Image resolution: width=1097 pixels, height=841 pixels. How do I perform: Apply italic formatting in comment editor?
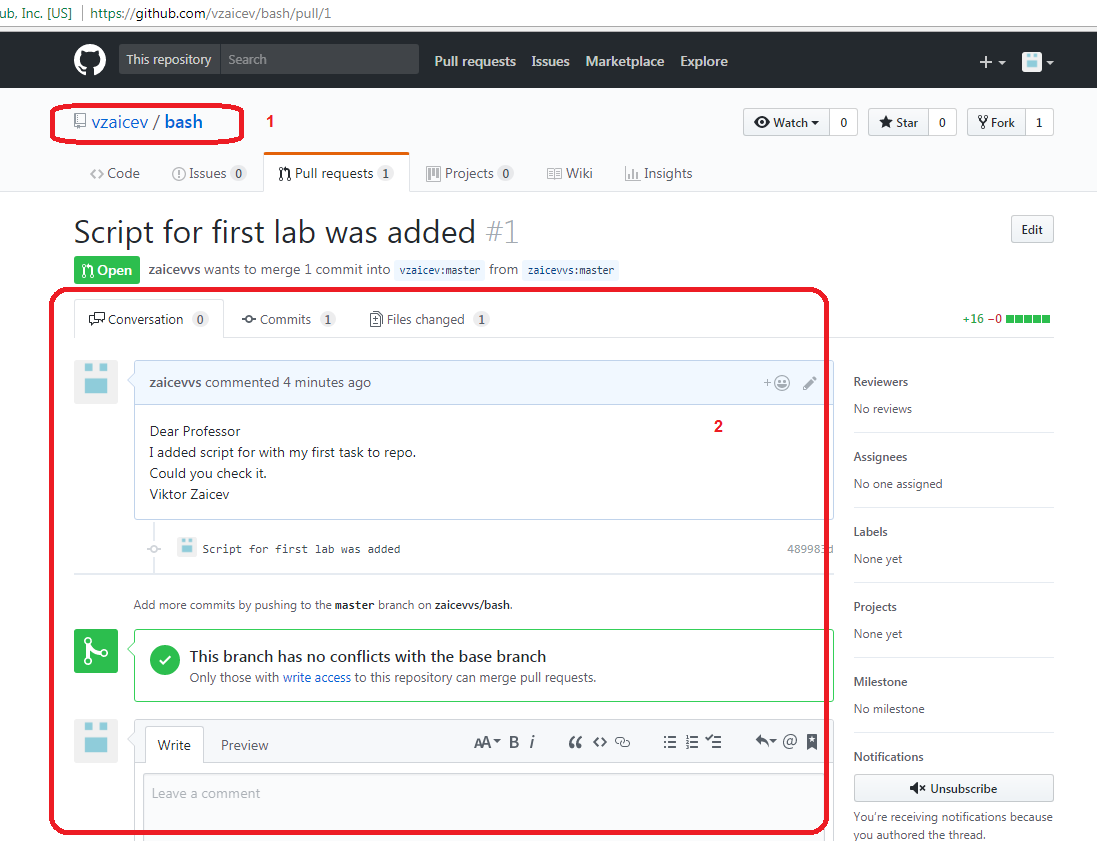532,742
